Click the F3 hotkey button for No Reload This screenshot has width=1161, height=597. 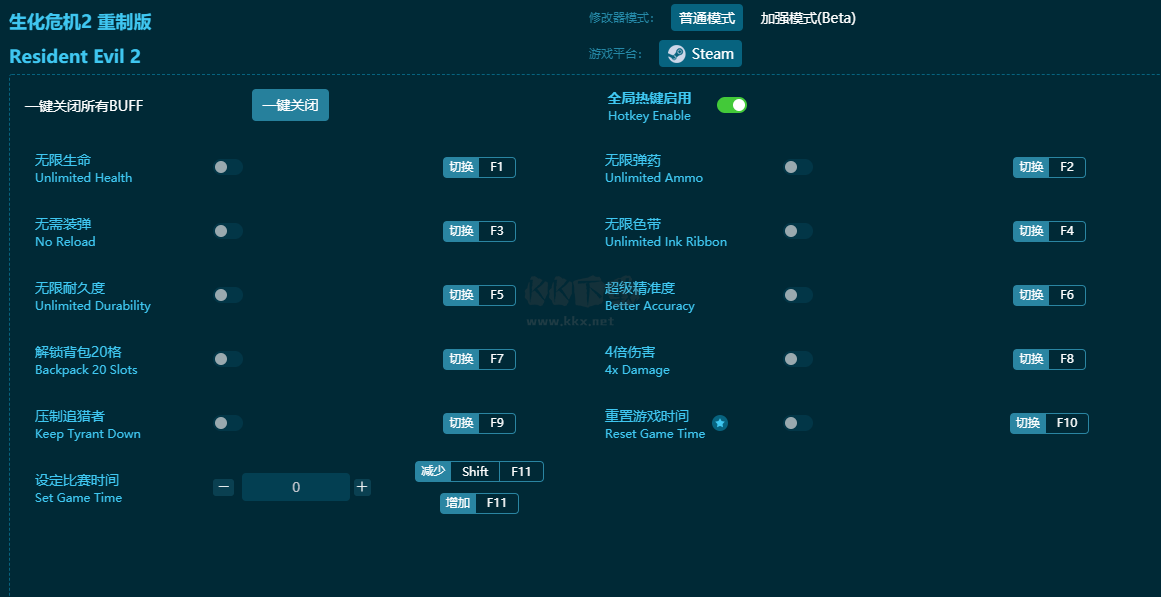479,231
